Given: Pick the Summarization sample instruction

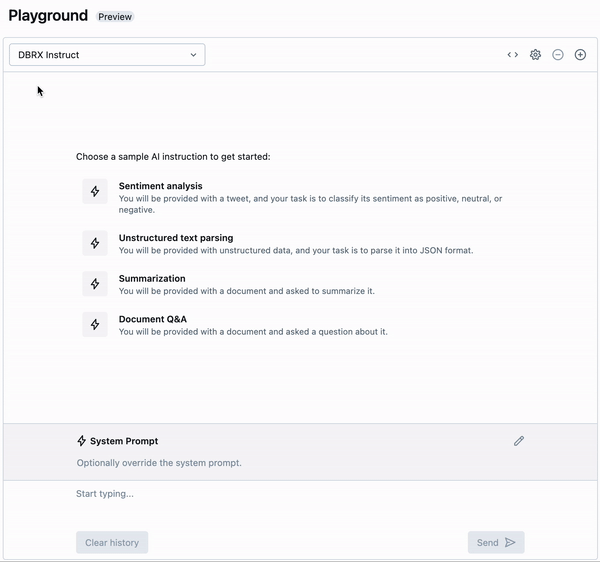Looking at the screenshot, I should (x=152, y=279).
